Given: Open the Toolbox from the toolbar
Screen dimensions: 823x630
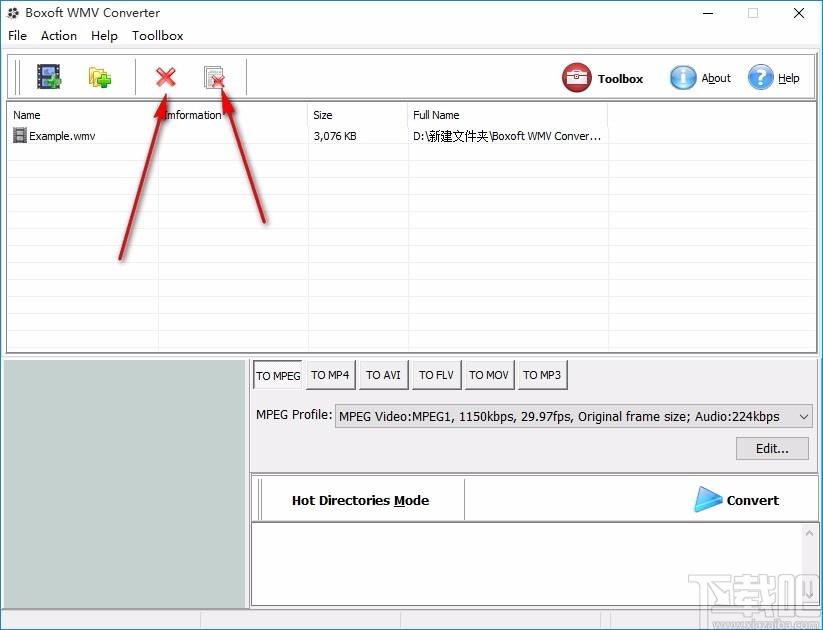Looking at the screenshot, I should (603, 78).
